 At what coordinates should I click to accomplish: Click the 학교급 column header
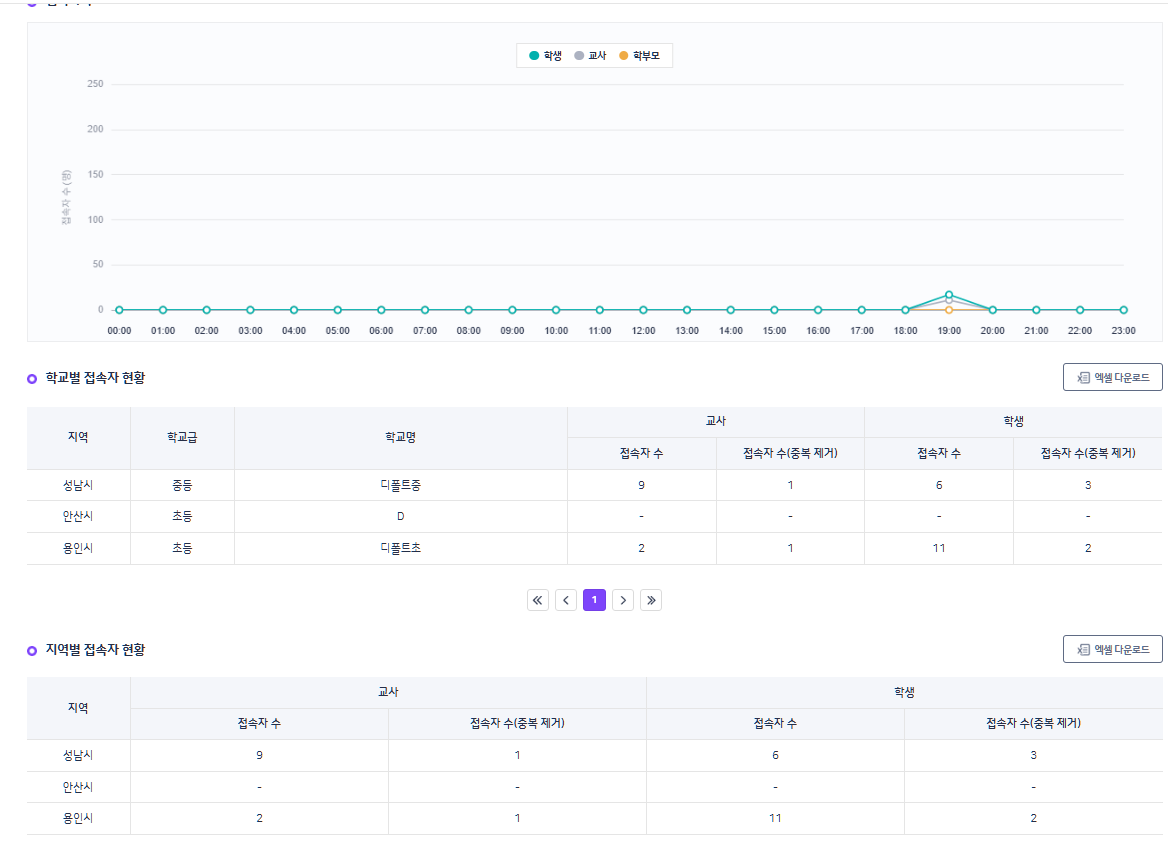click(x=182, y=438)
